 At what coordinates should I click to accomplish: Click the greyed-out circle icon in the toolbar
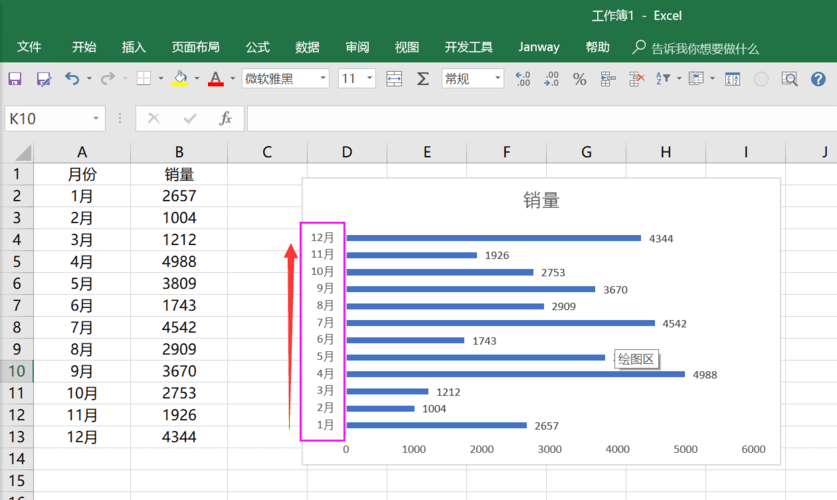(761, 79)
